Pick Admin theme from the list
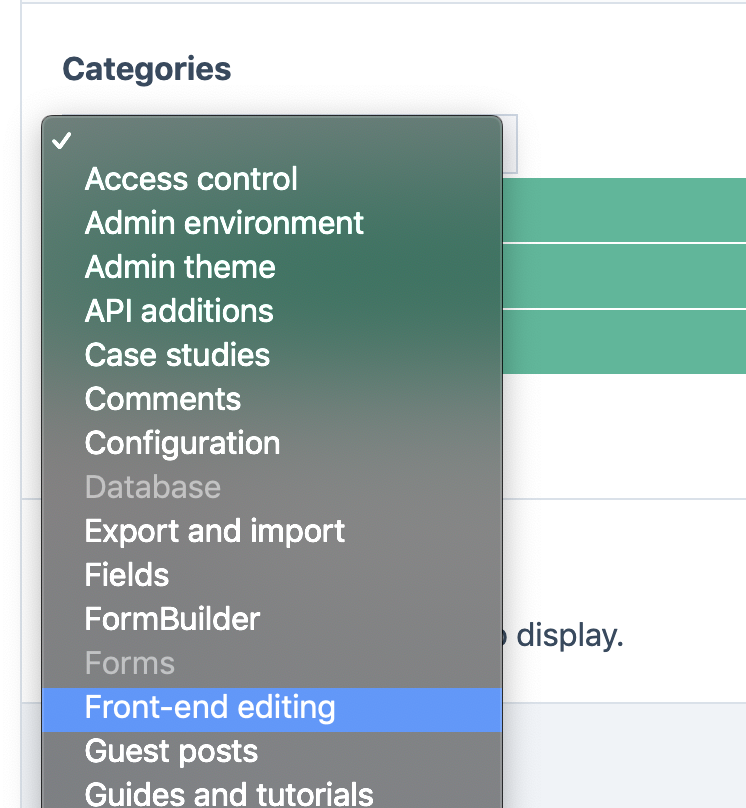The width and height of the screenshot is (746, 808). 180,267
